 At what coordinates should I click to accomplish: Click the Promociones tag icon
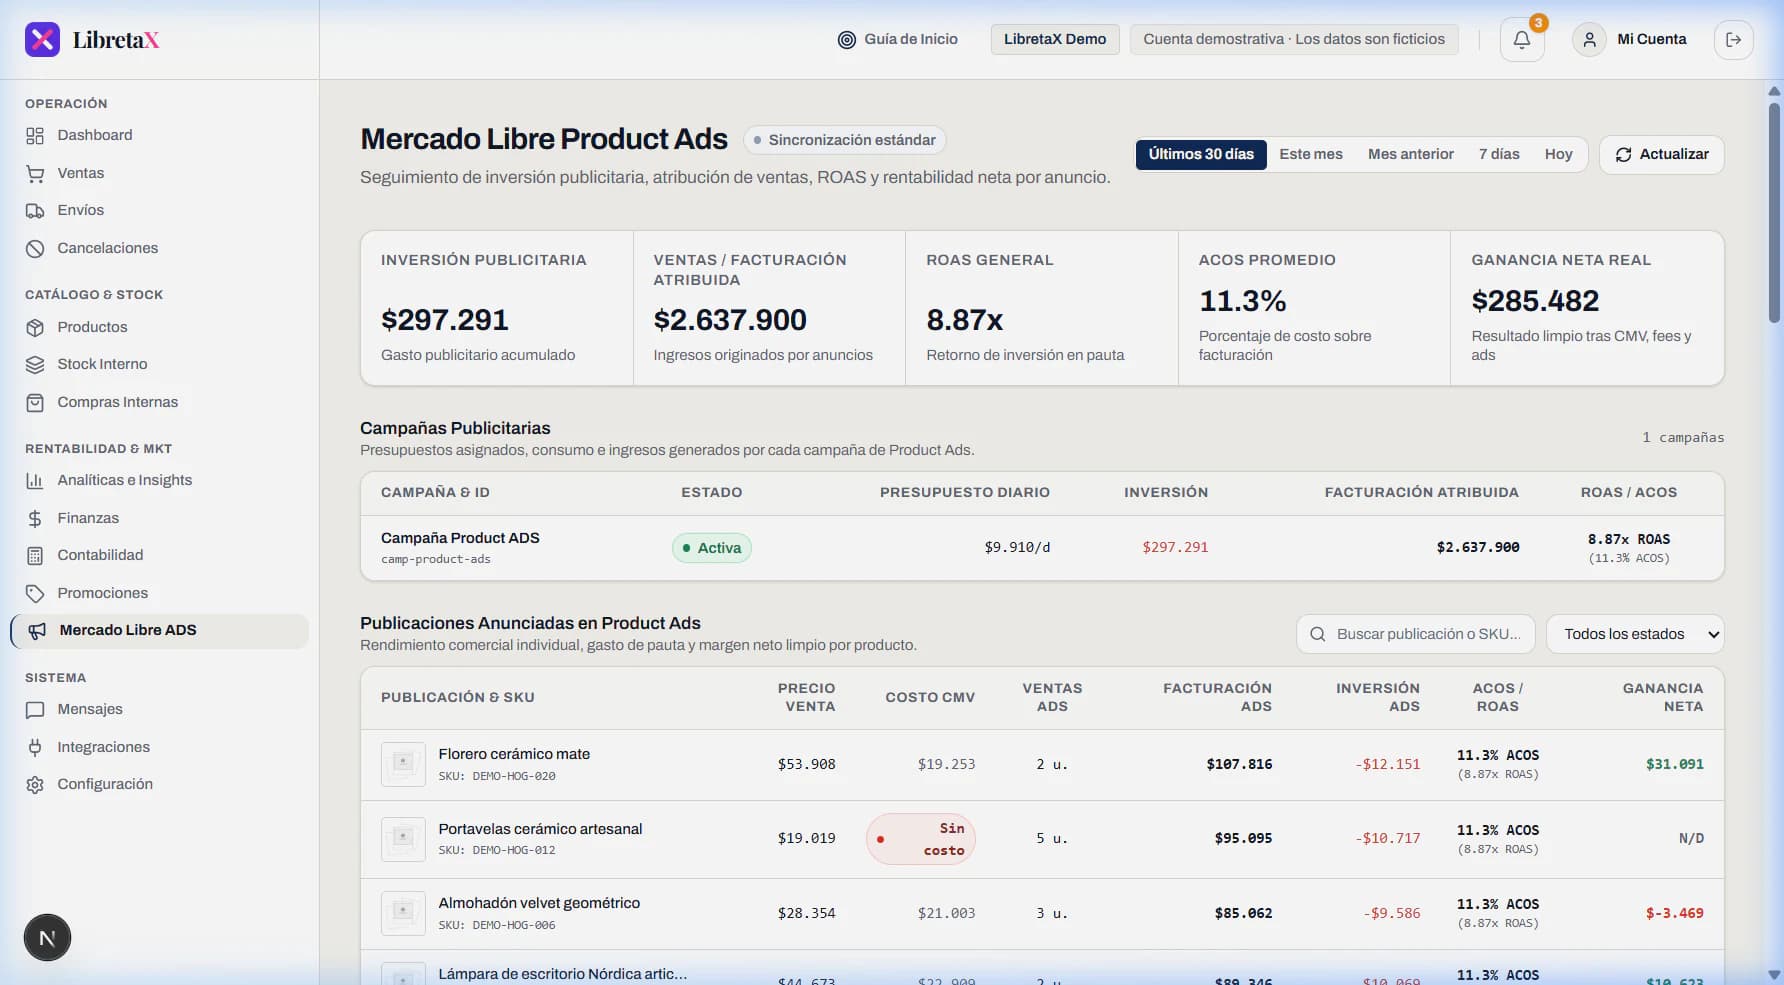(x=35, y=594)
